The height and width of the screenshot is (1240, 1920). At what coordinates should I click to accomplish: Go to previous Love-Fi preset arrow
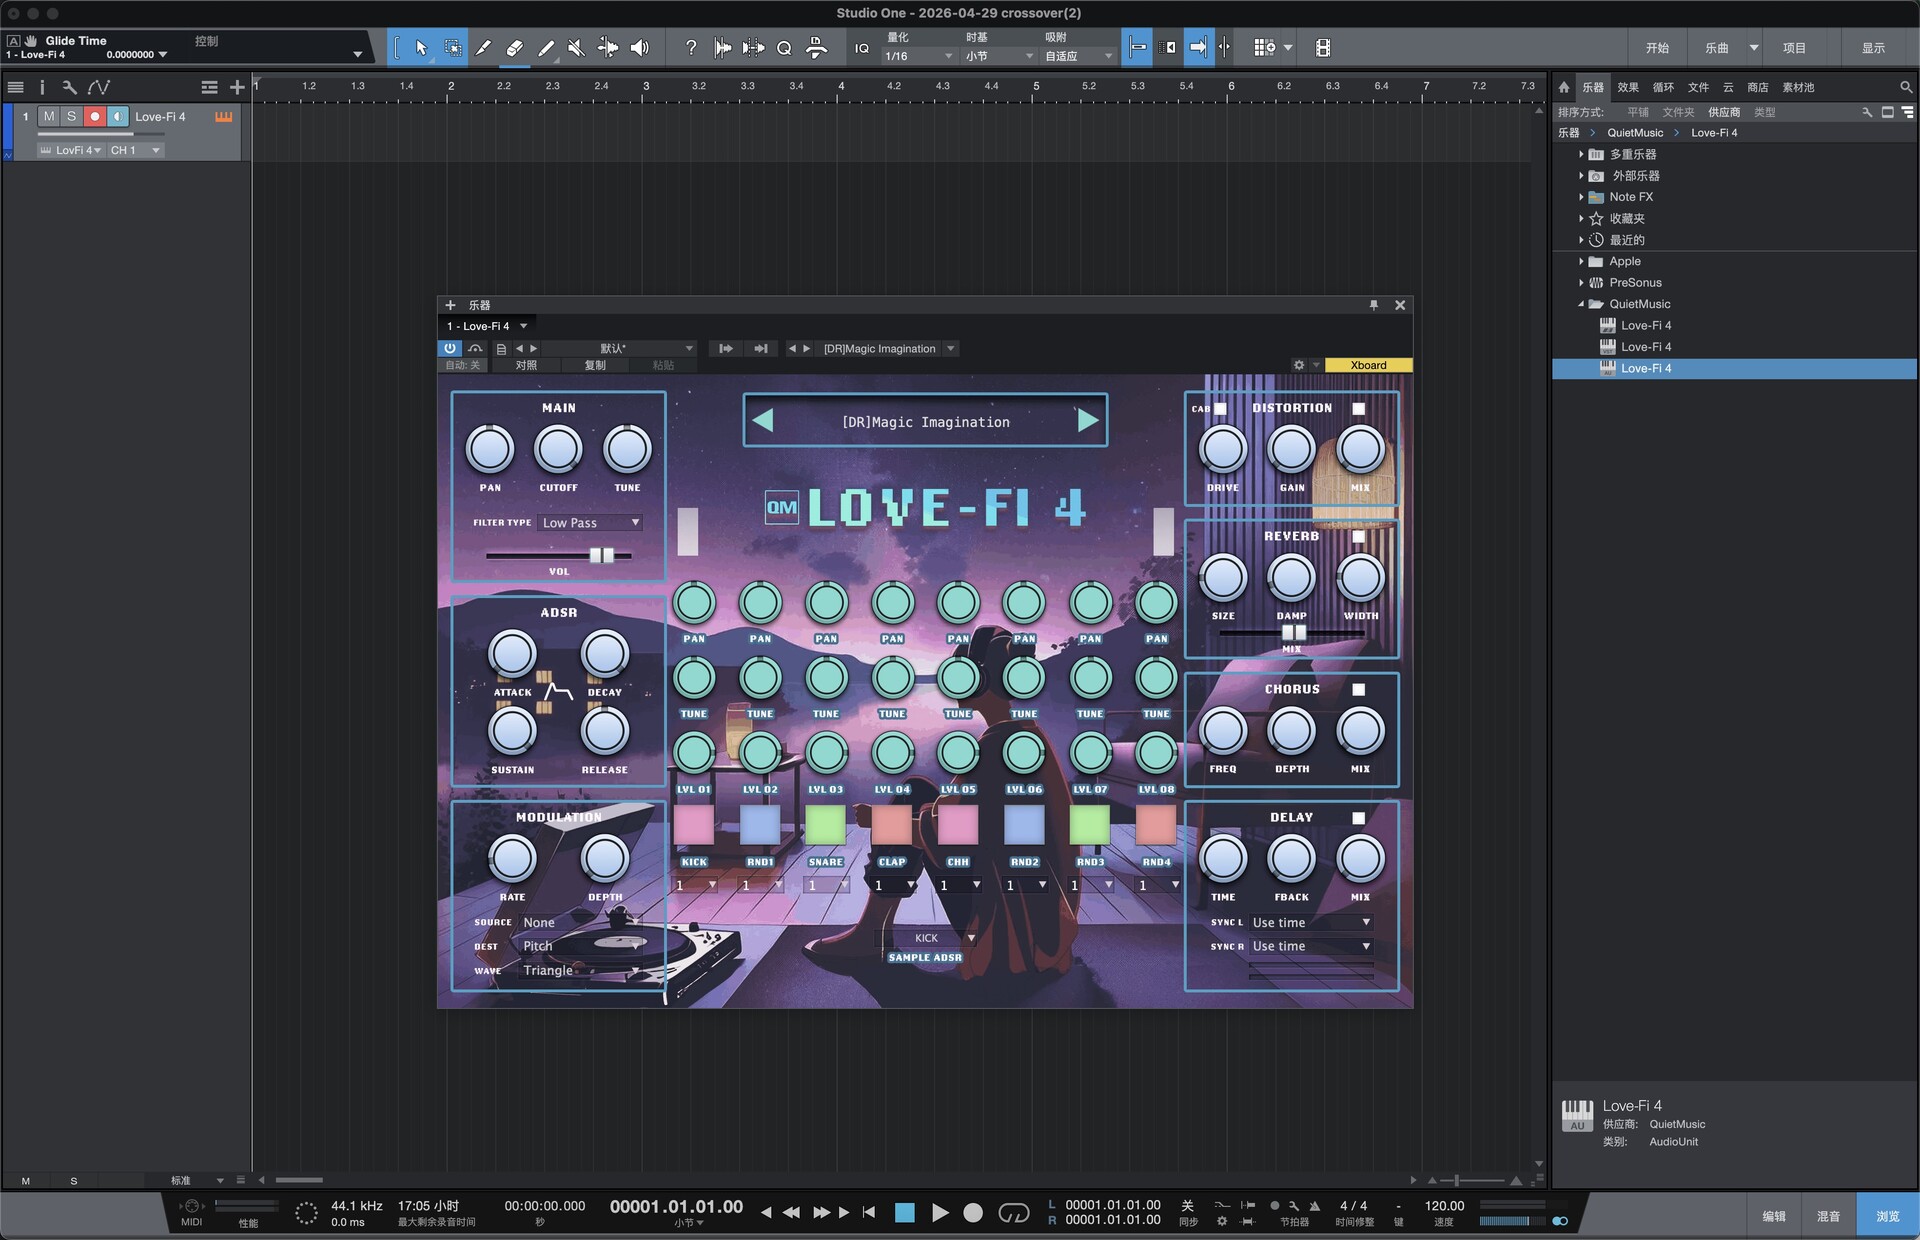point(763,420)
